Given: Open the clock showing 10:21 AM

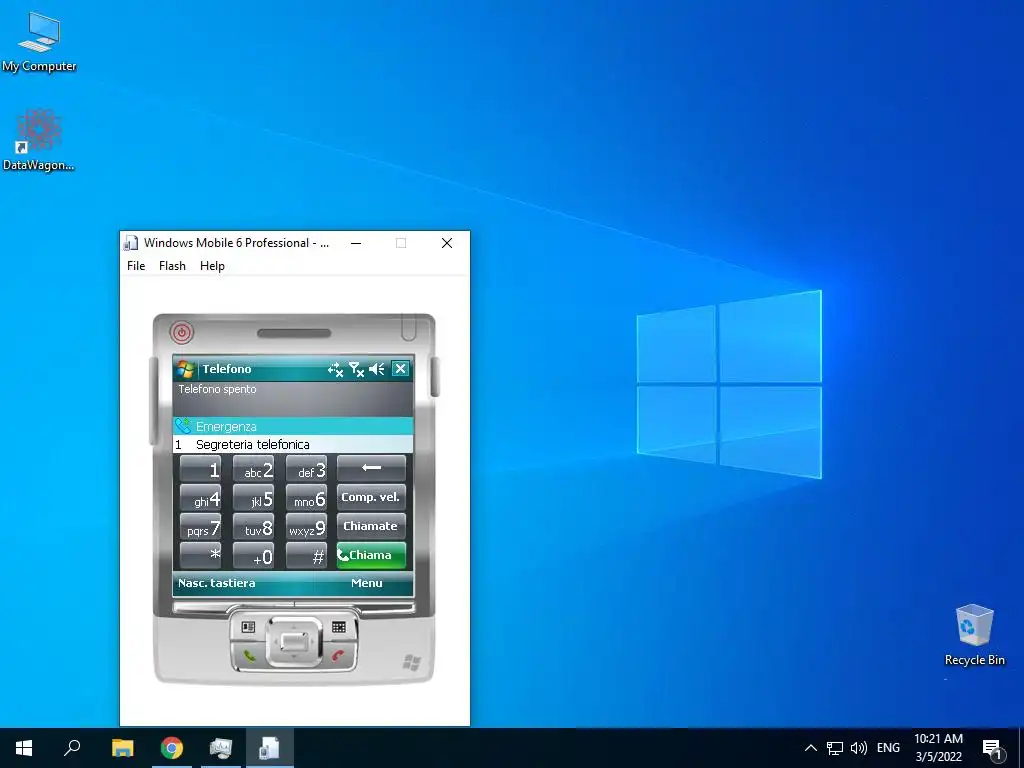Looking at the screenshot, I should coord(938,748).
